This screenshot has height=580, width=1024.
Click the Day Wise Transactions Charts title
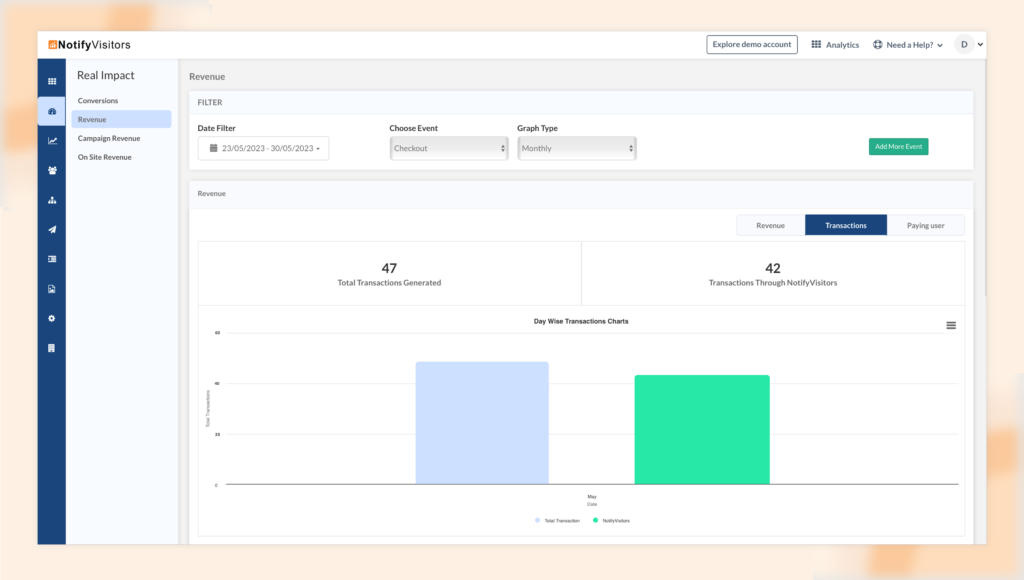click(x=581, y=321)
